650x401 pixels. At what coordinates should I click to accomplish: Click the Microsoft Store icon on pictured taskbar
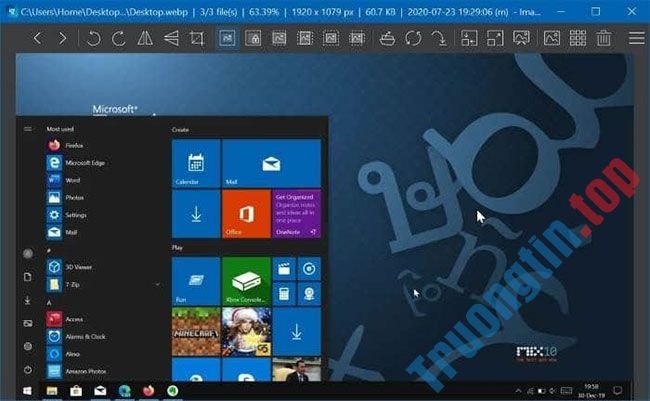[x=76, y=391]
